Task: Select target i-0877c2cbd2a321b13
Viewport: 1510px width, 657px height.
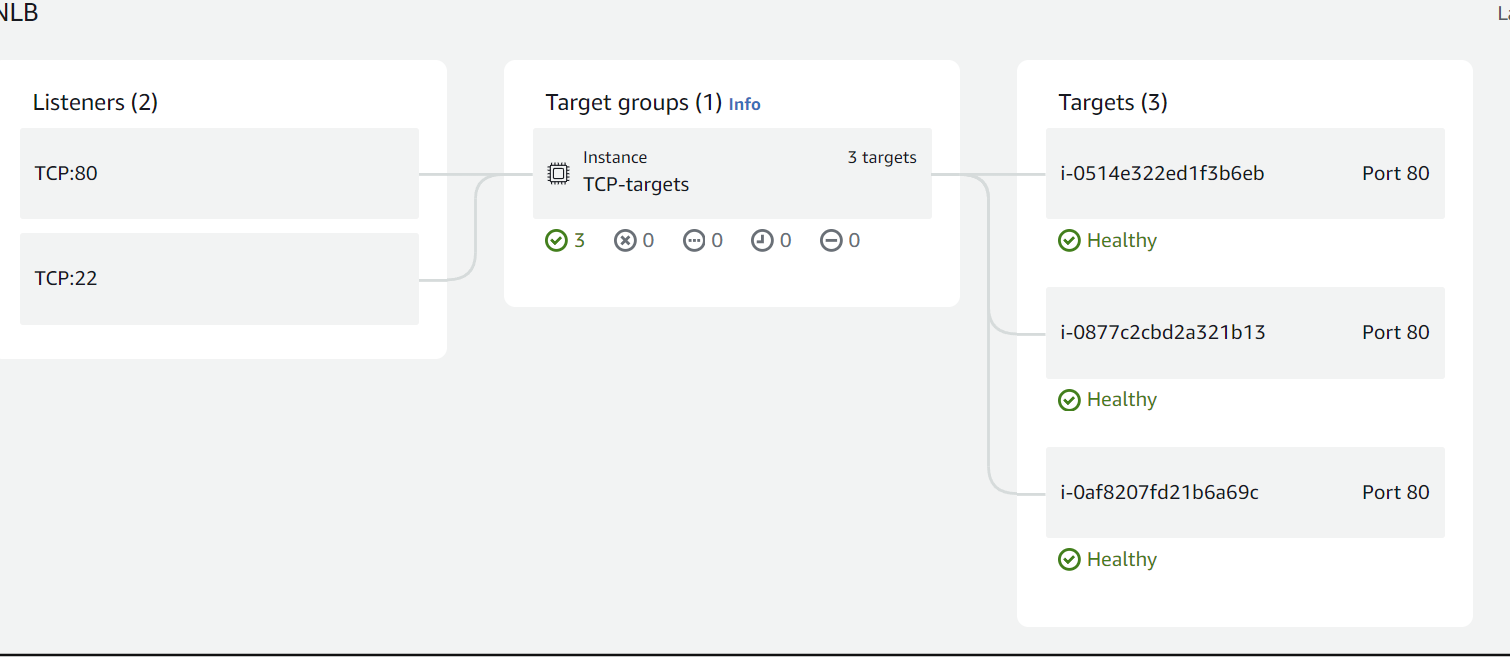Action: click(1163, 332)
